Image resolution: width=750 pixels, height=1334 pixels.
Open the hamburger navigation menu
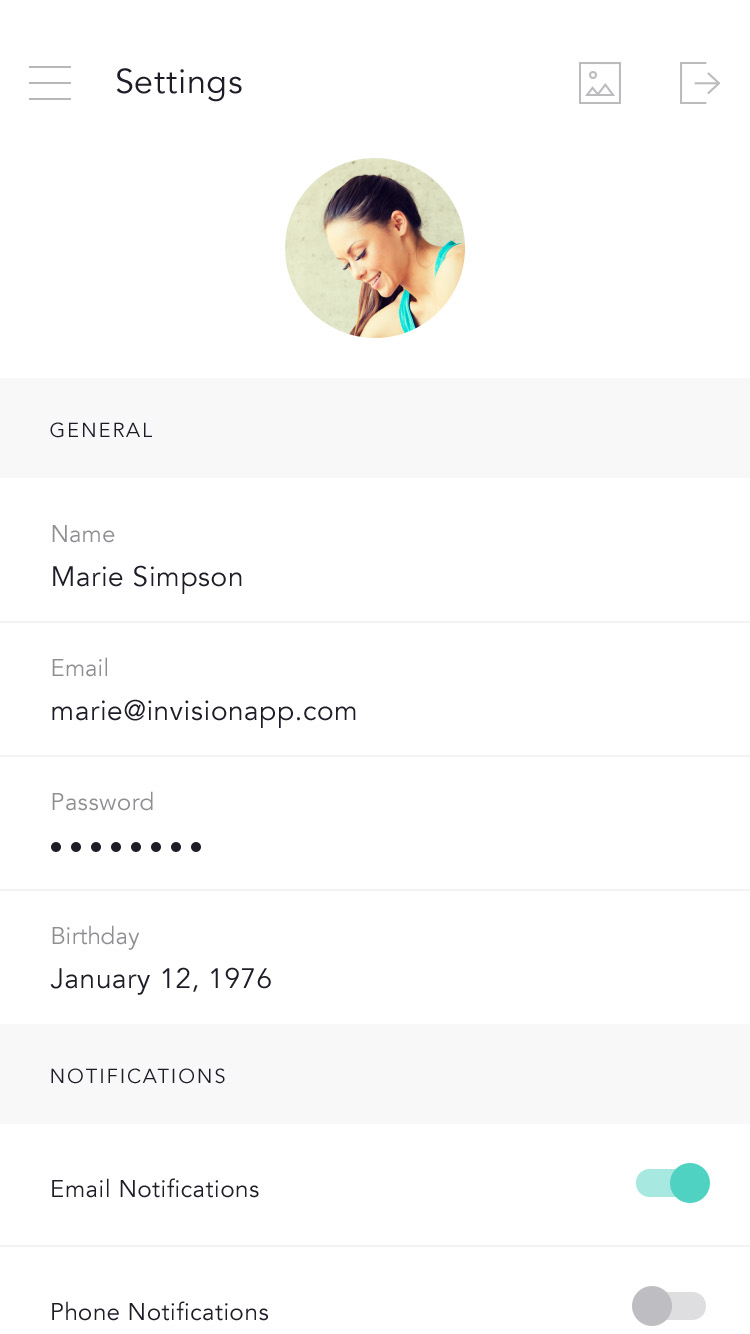tap(50, 82)
